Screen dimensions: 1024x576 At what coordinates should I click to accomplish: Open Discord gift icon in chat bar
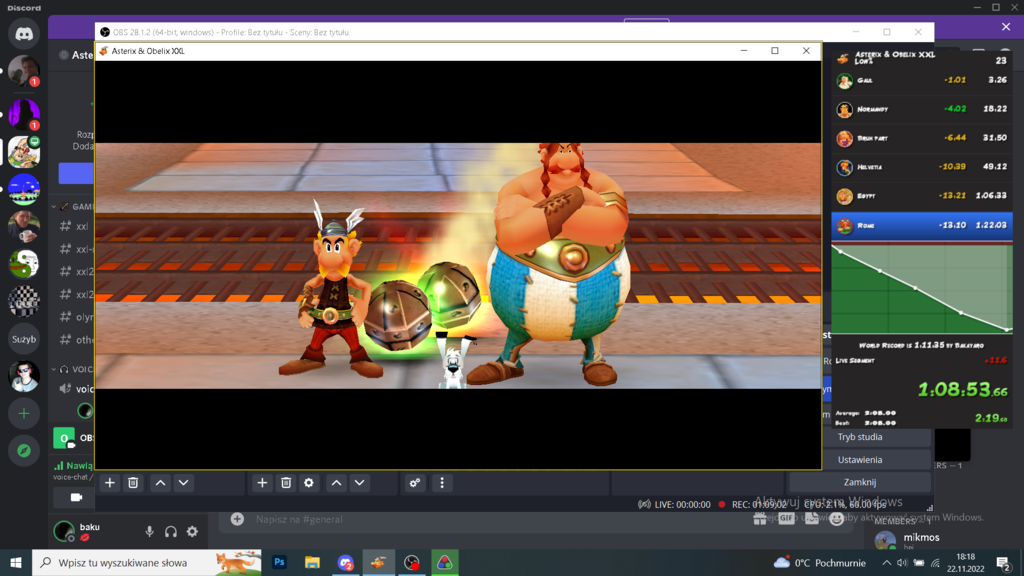click(760, 519)
